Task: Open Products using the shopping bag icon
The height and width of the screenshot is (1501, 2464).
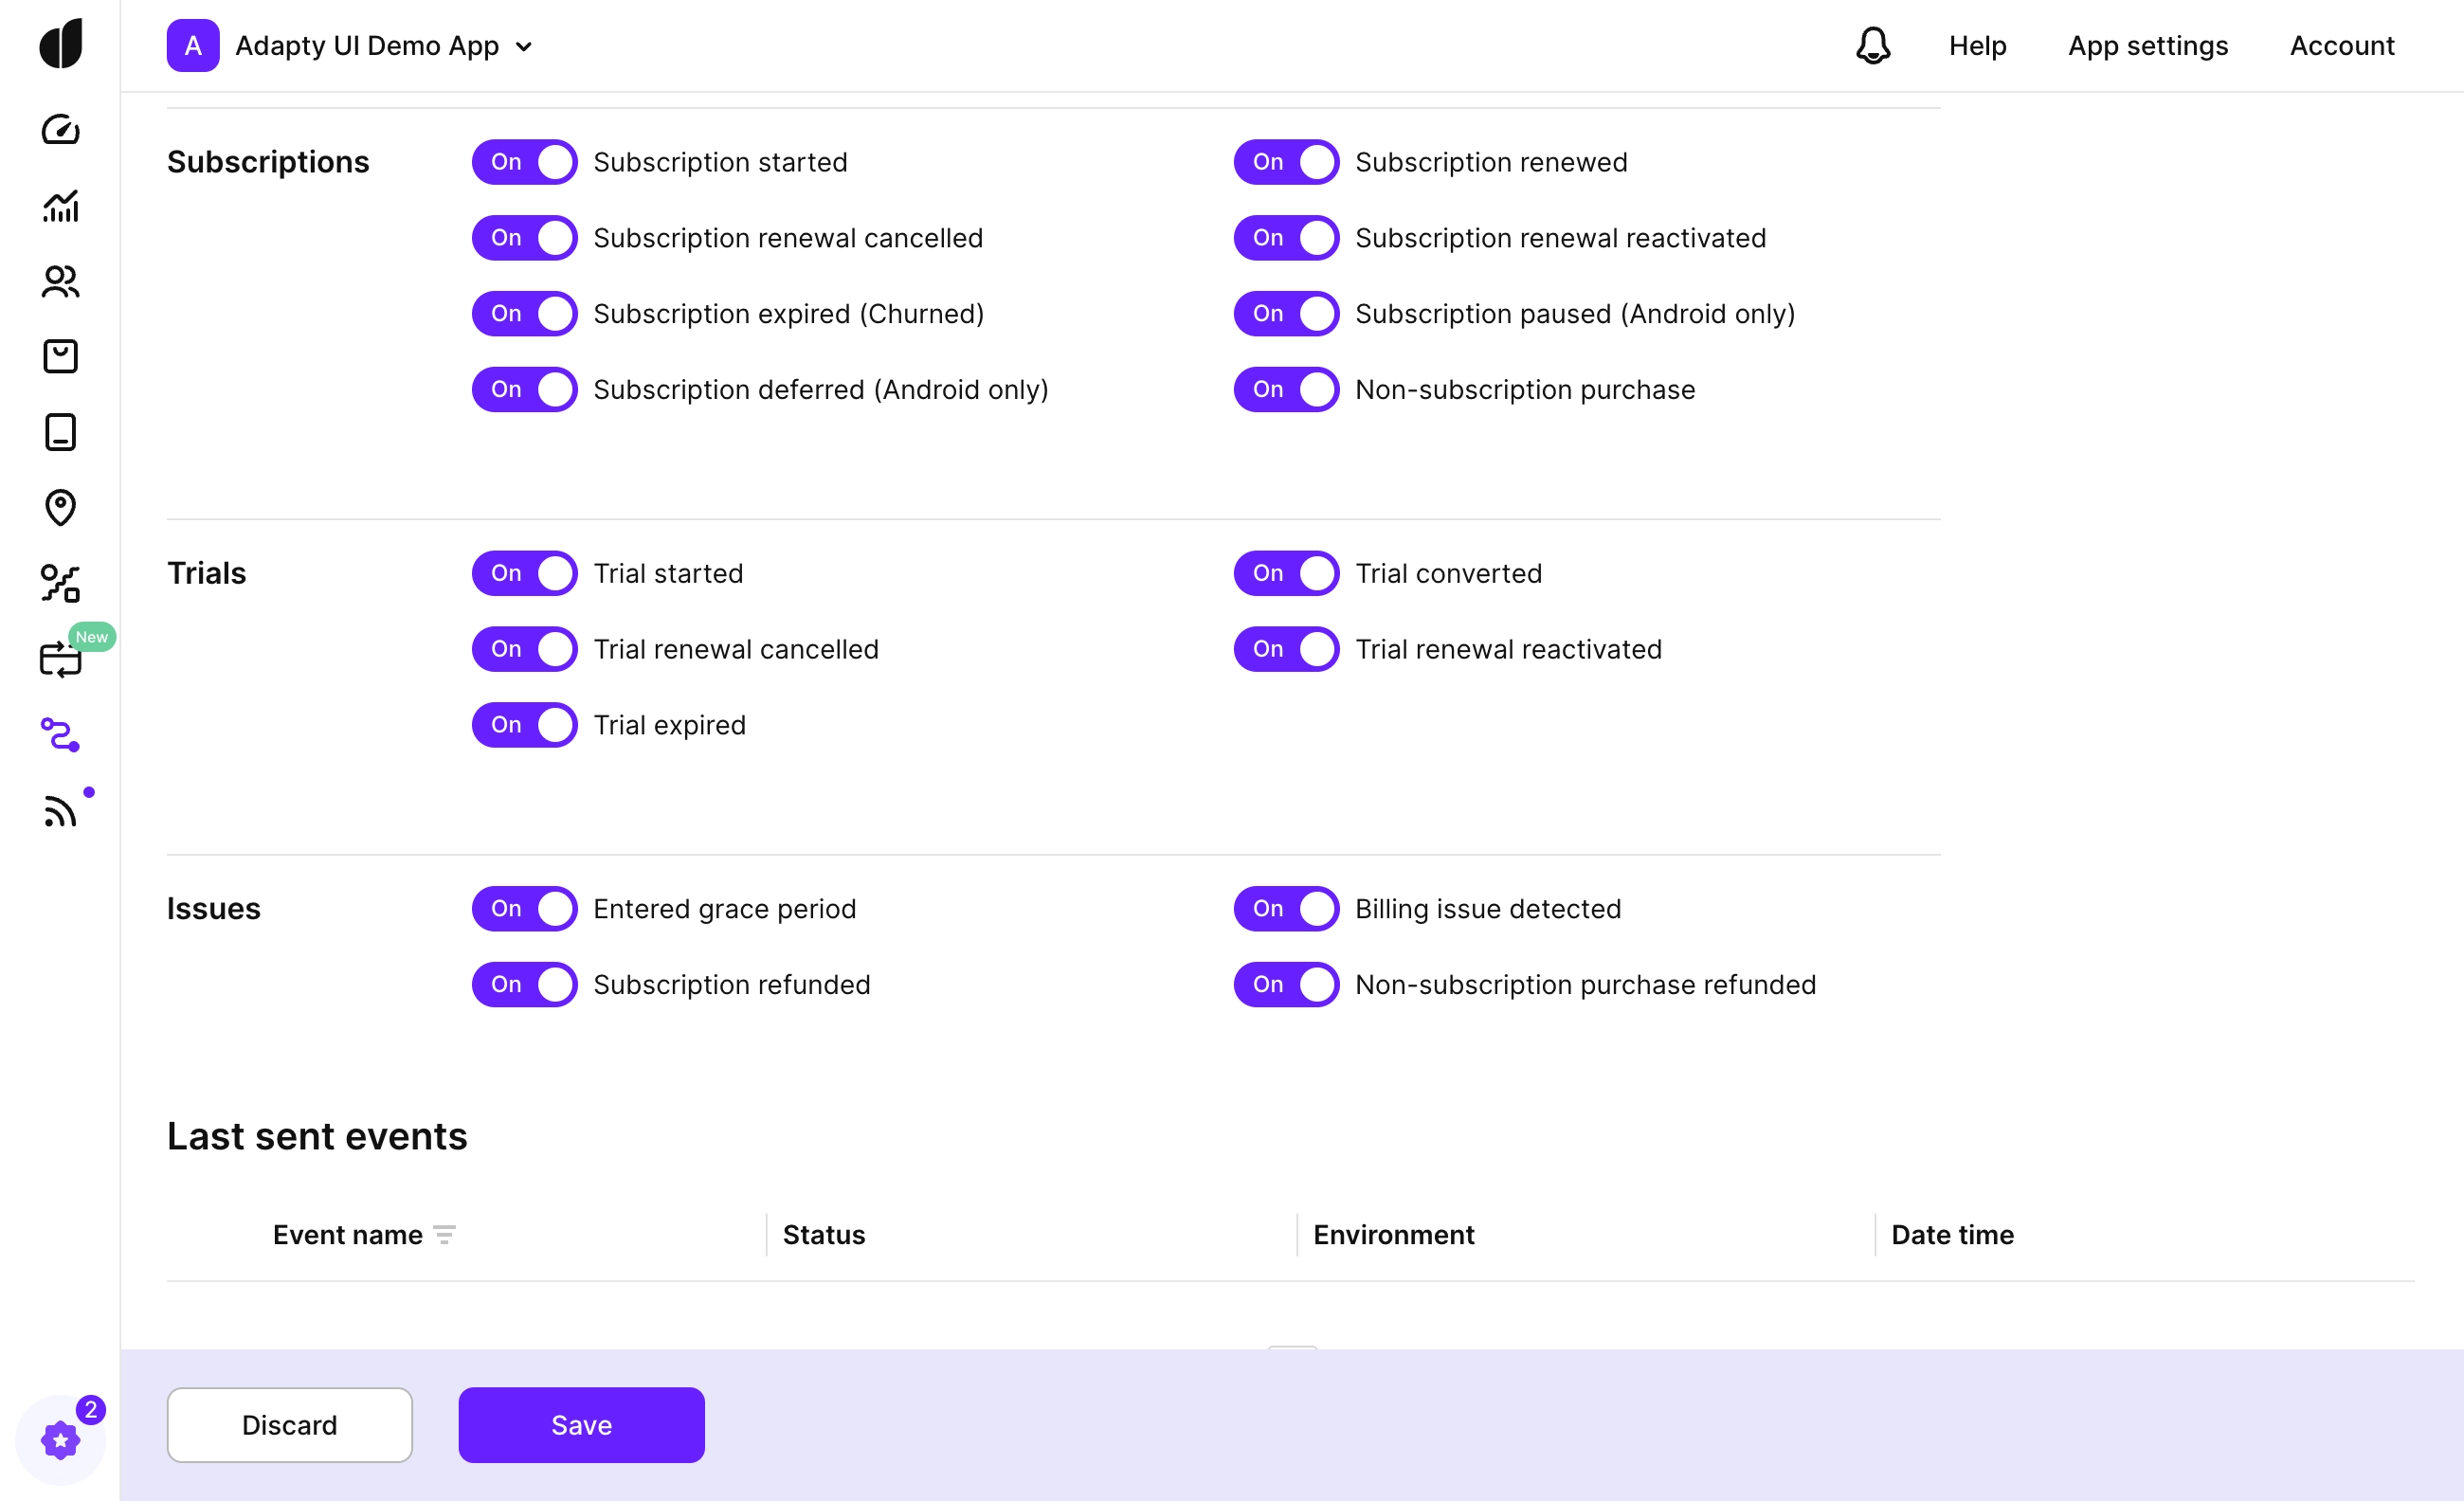Action: point(60,356)
